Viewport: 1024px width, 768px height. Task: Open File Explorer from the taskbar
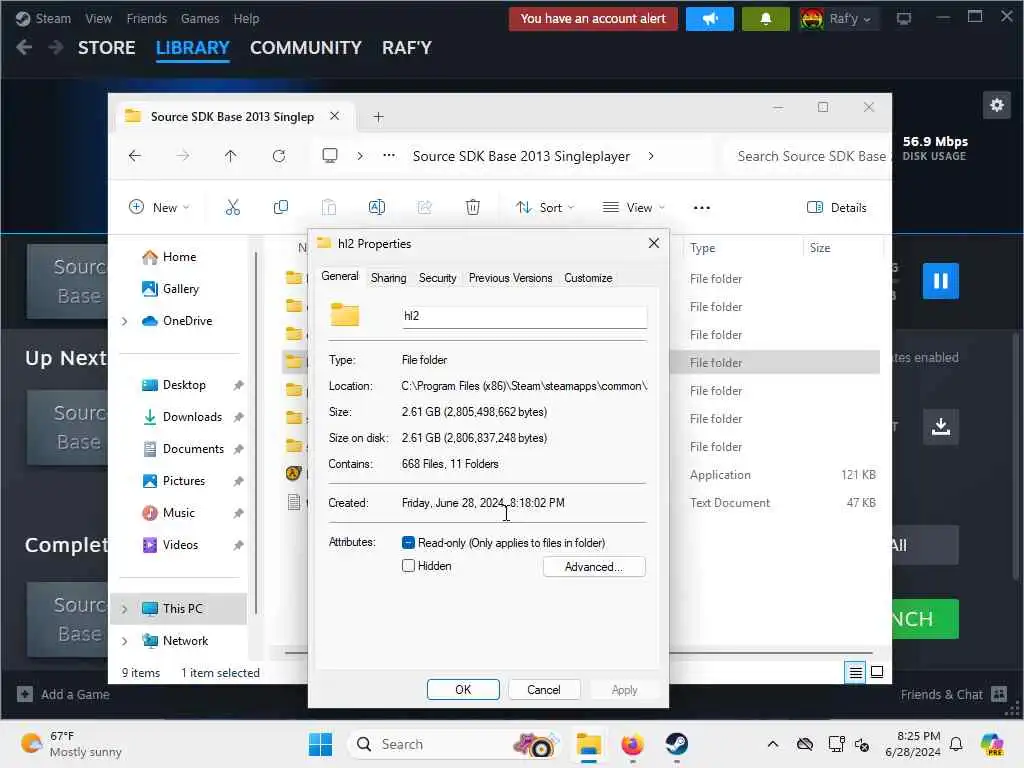[588, 744]
